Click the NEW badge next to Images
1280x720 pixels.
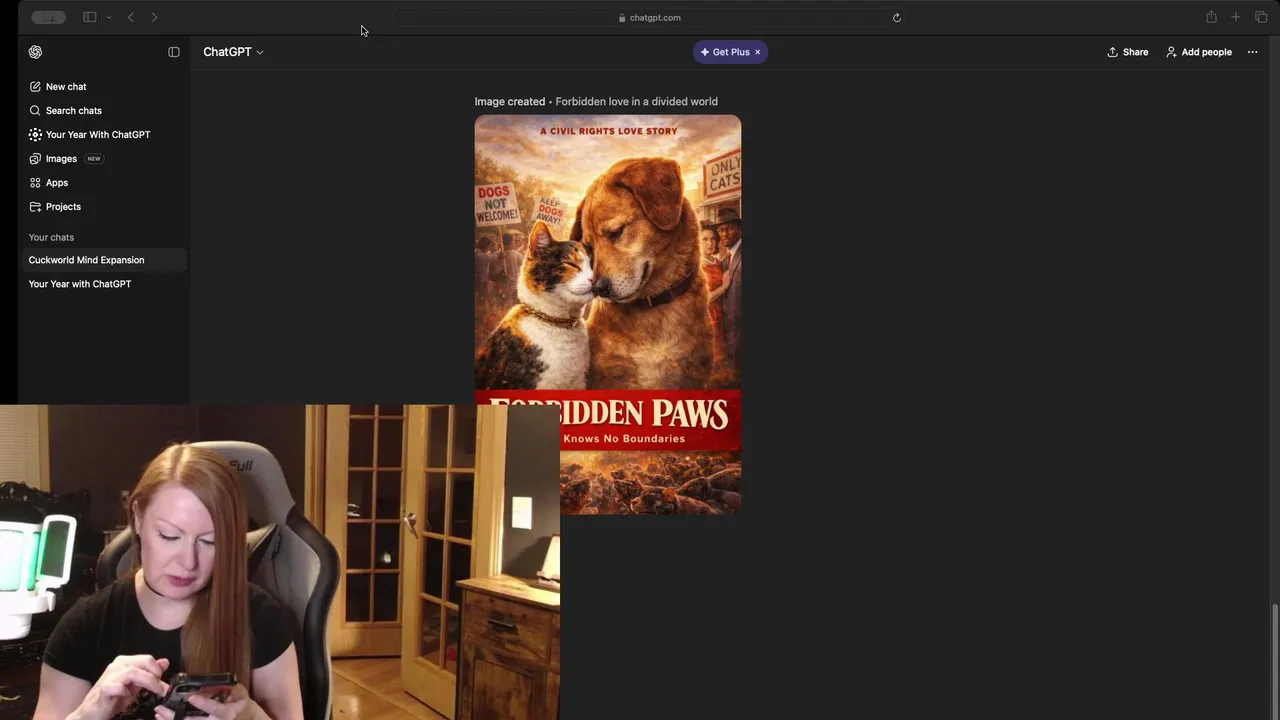point(94,159)
